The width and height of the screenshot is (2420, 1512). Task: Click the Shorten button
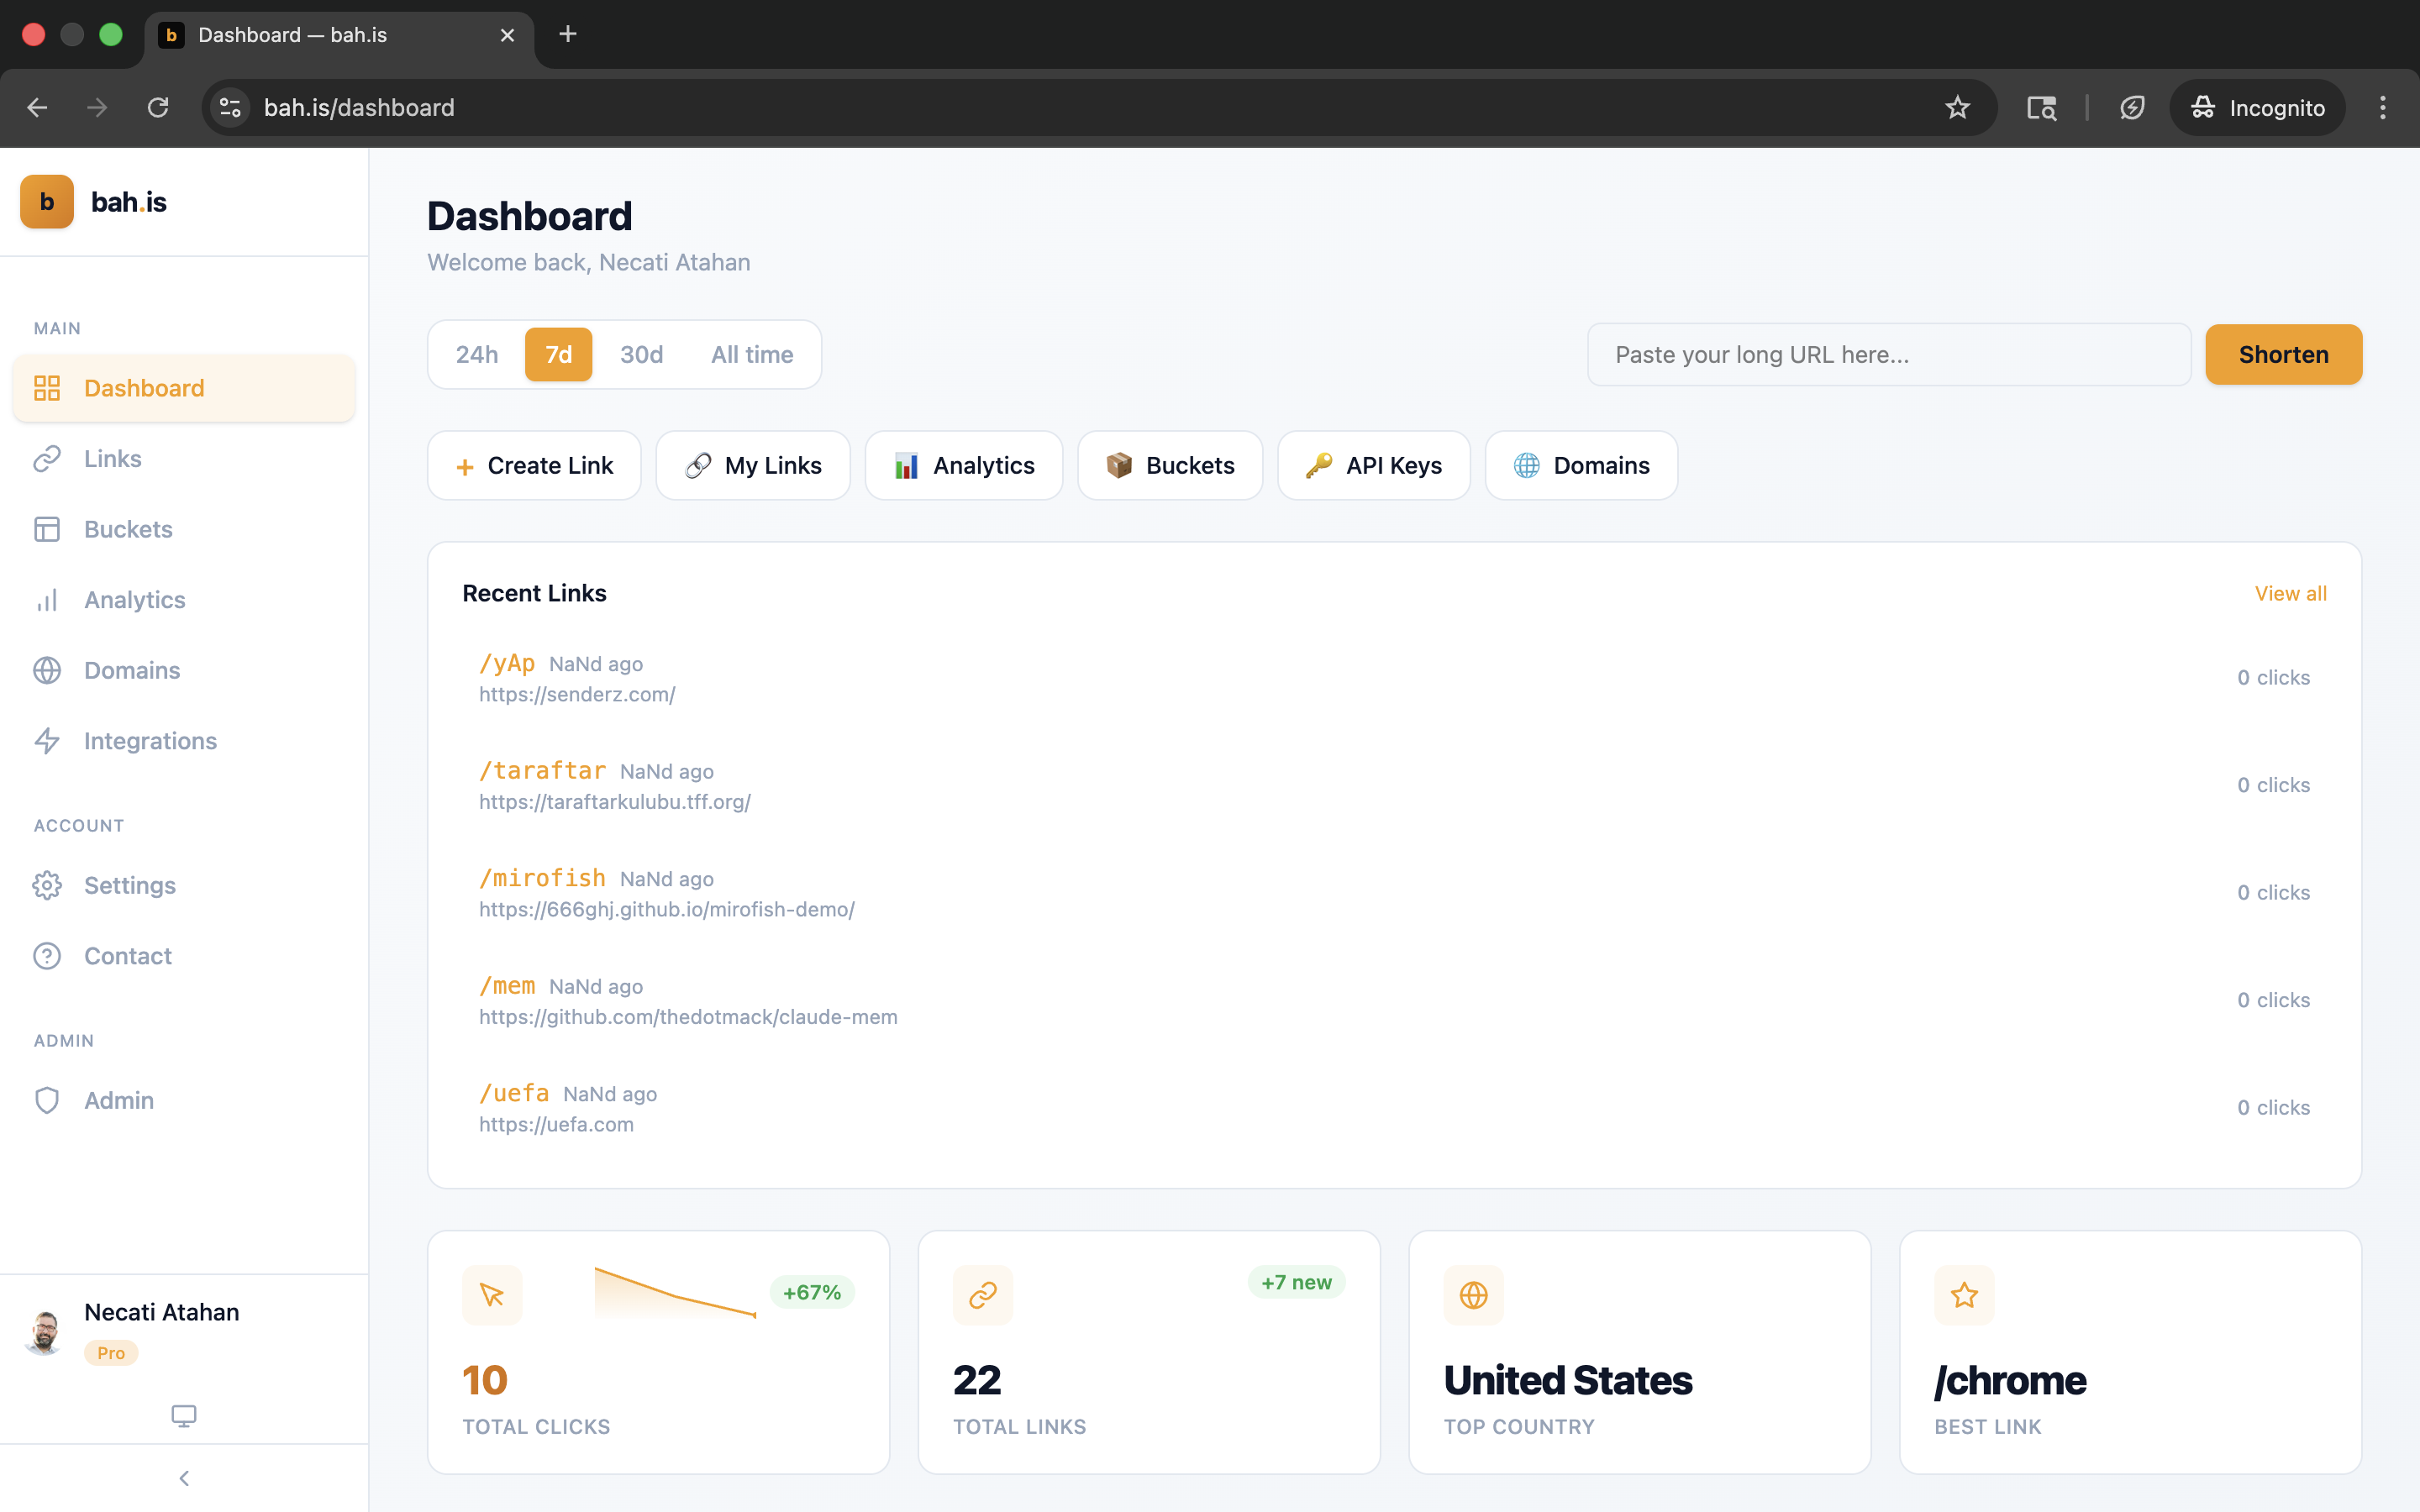[x=2283, y=354]
